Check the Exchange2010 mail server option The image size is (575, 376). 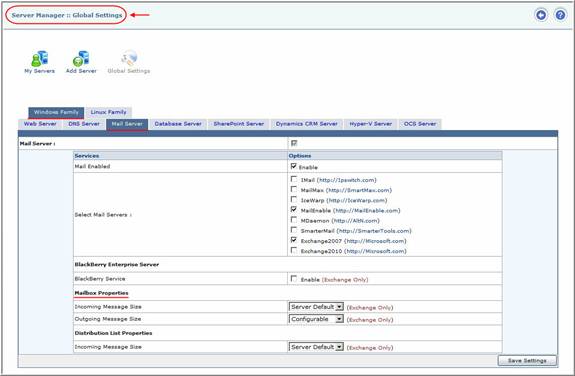pyautogui.click(x=294, y=250)
